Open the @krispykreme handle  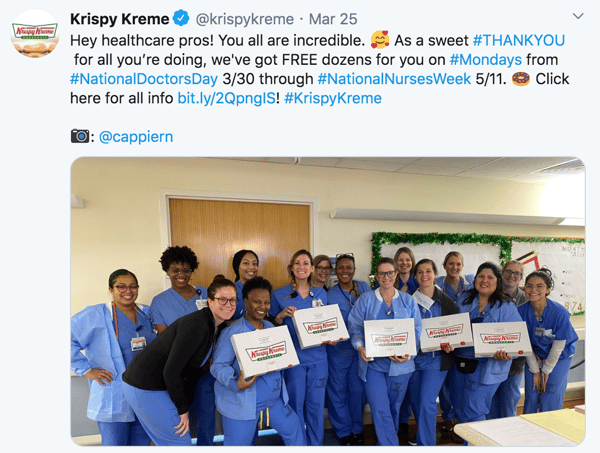245,19
